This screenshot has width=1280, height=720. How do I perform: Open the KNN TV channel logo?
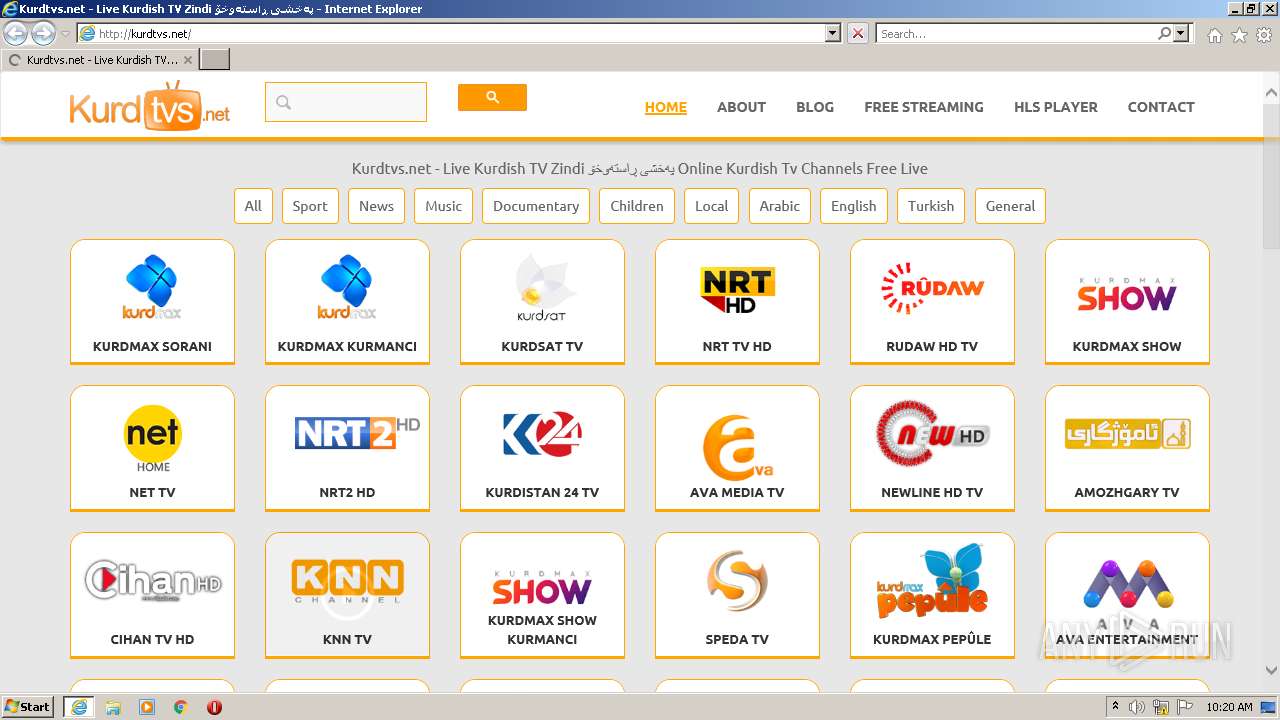point(347,581)
